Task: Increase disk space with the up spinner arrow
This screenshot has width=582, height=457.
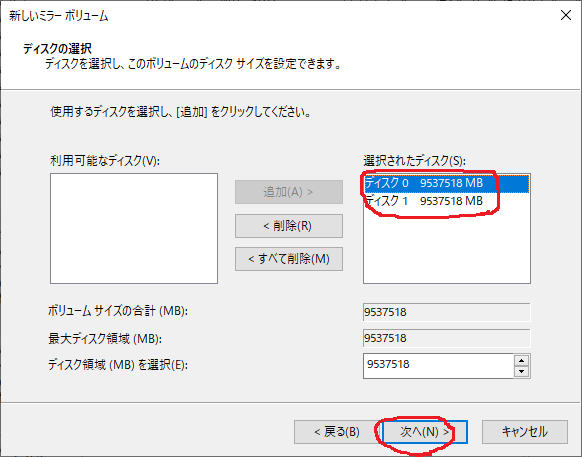Action: coord(522,360)
